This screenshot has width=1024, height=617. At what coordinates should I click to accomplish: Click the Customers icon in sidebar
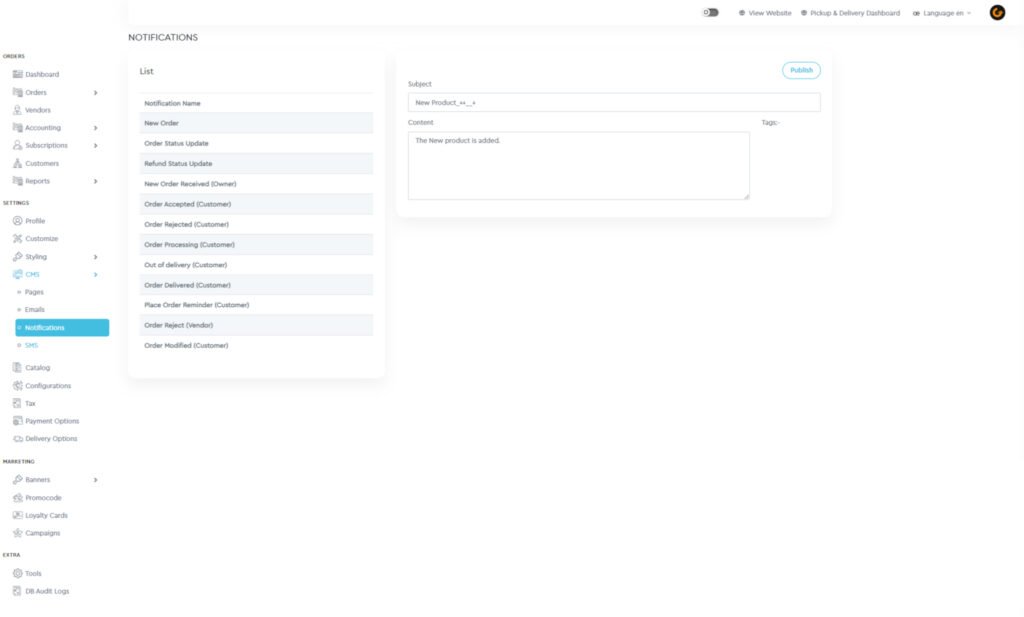pos(17,163)
